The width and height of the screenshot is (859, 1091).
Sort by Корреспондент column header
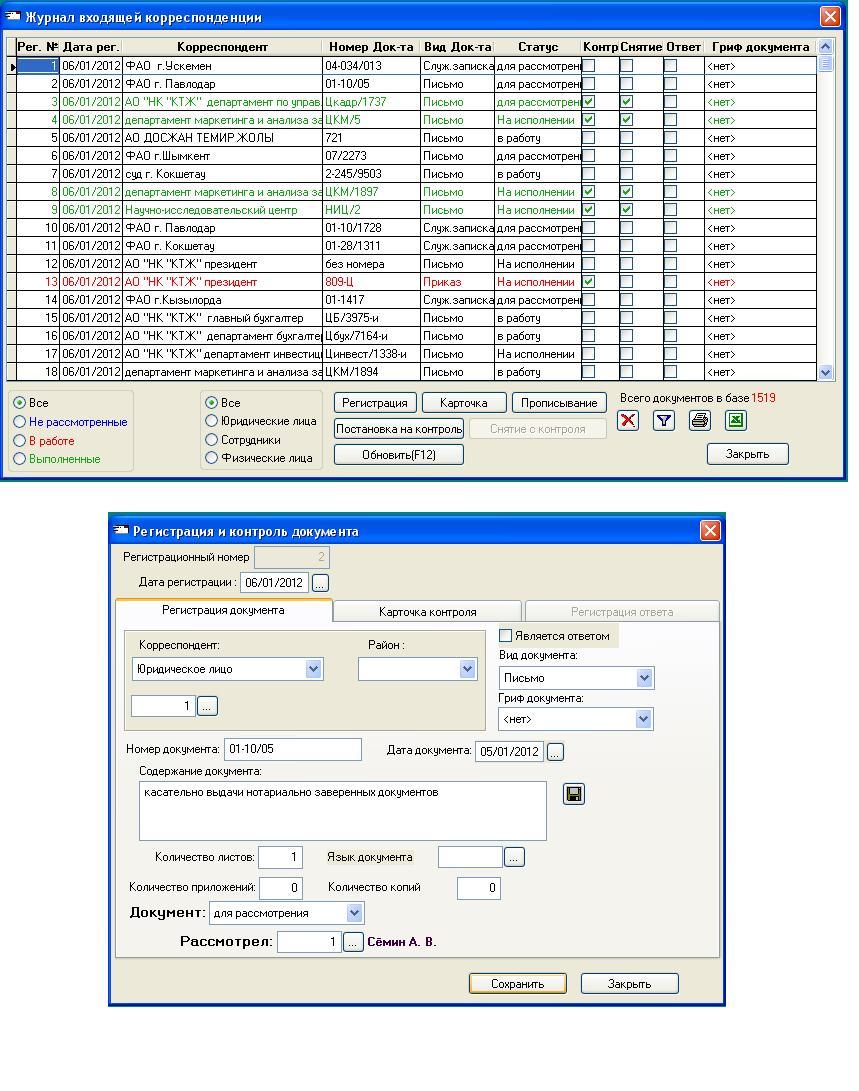(x=222, y=47)
